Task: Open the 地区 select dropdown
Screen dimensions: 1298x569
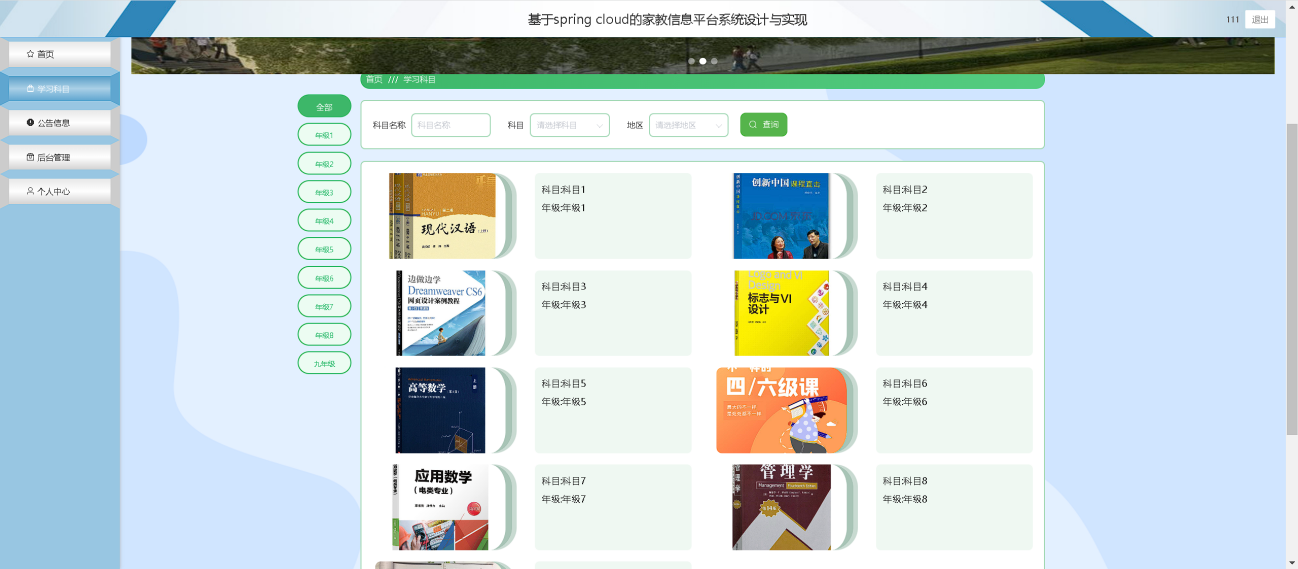Action: pos(689,125)
